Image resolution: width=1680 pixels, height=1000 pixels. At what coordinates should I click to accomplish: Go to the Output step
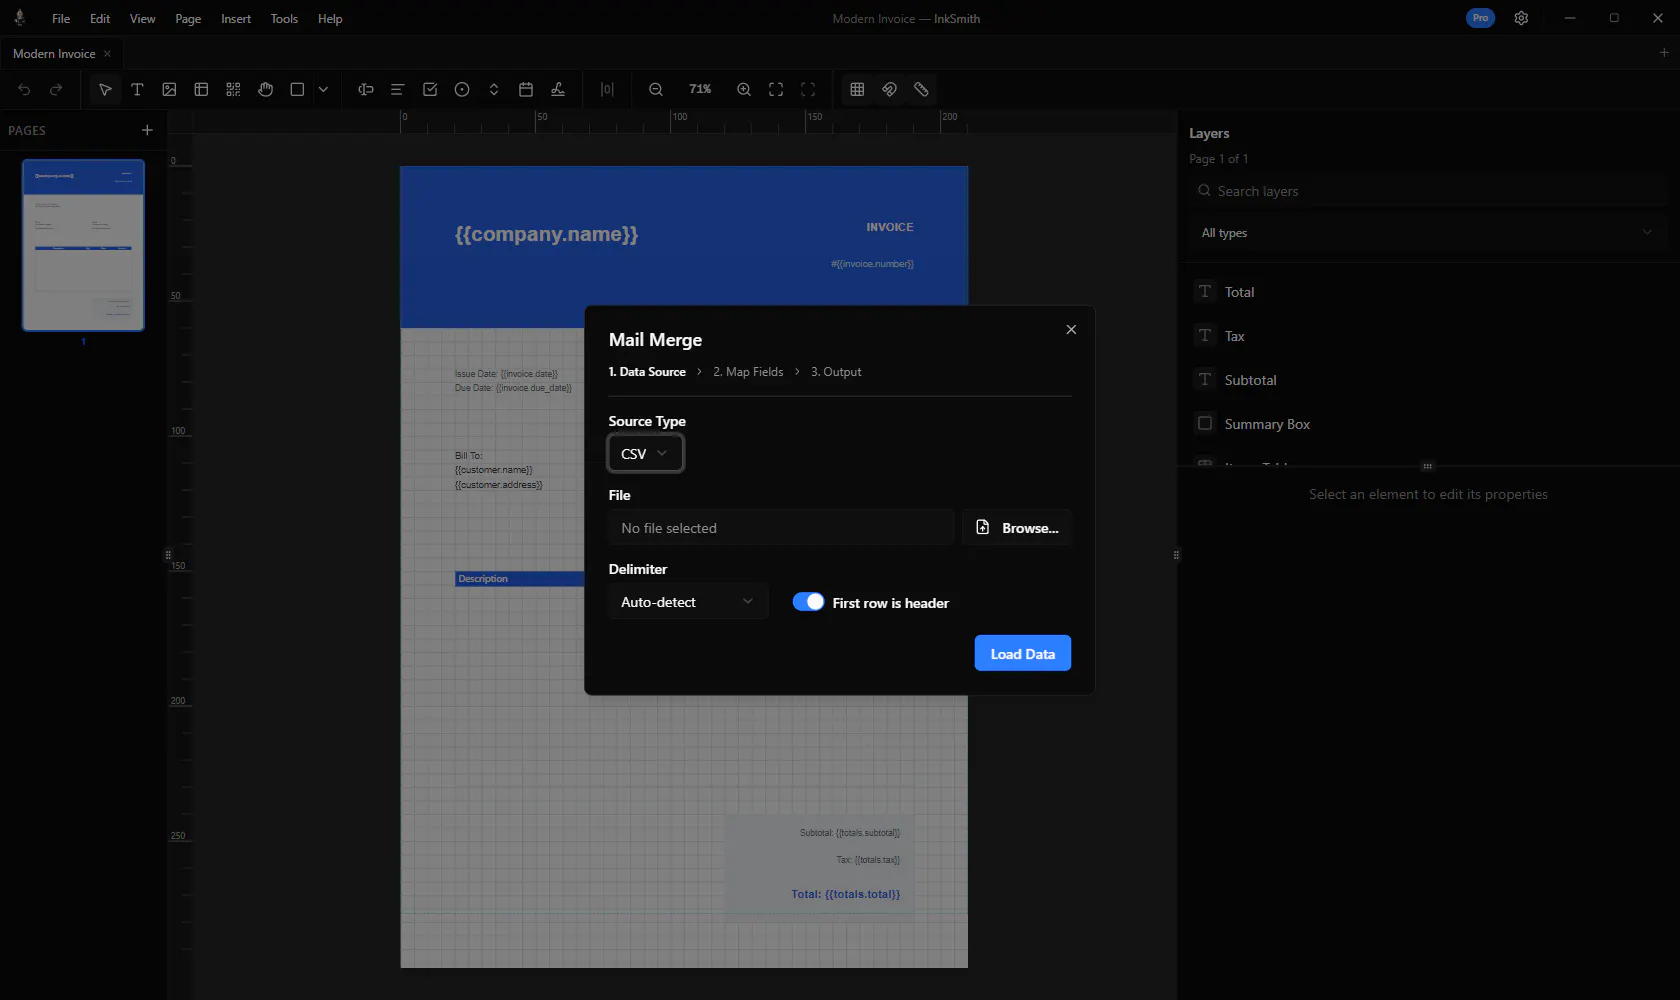[836, 372]
